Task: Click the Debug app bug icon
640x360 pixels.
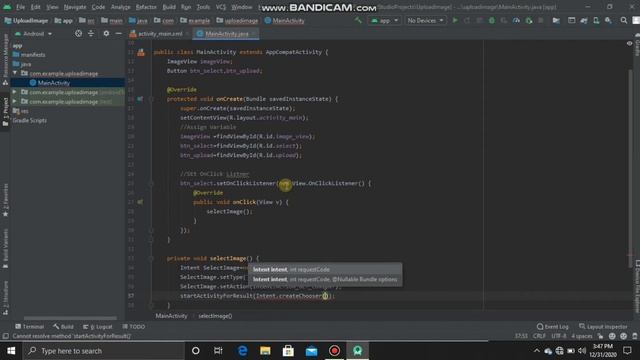Action: click(x=491, y=20)
